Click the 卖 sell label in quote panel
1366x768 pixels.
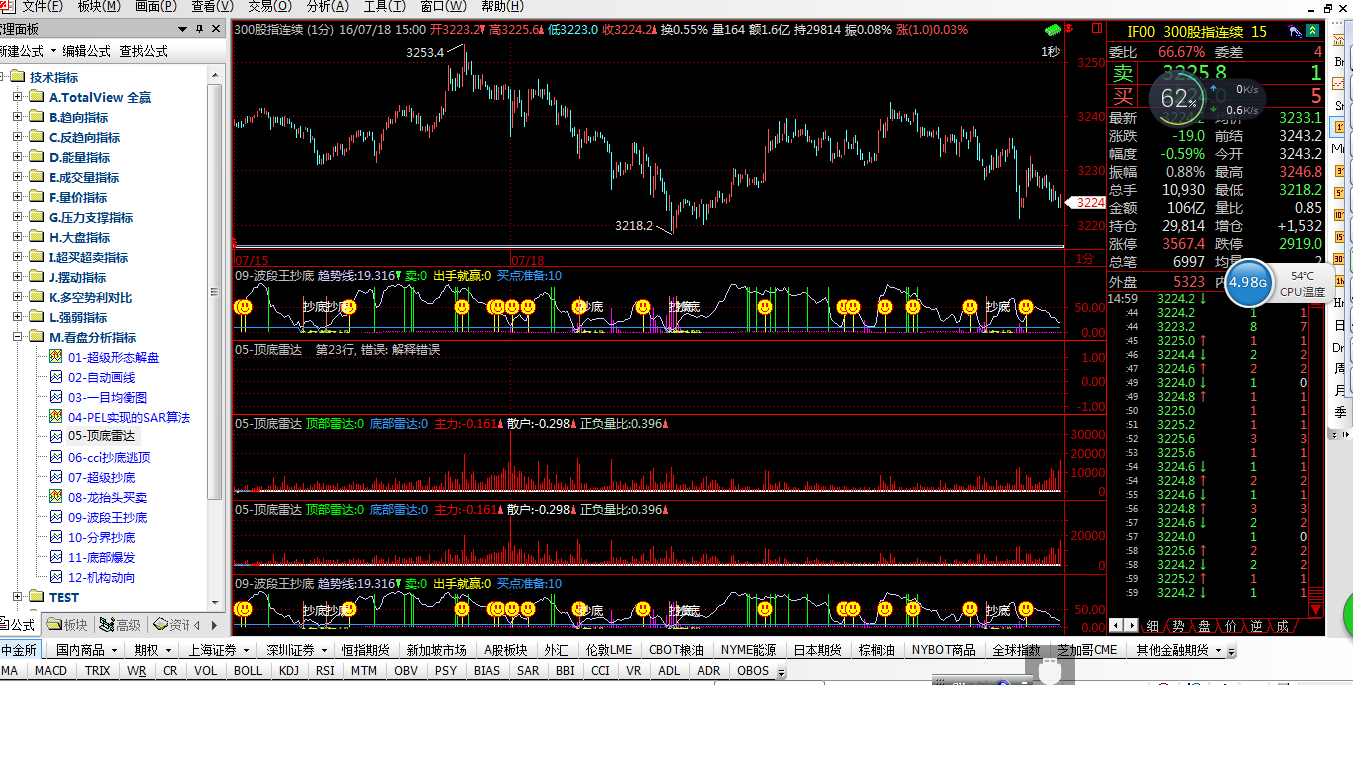pyautogui.click(x=1123, y=73)
